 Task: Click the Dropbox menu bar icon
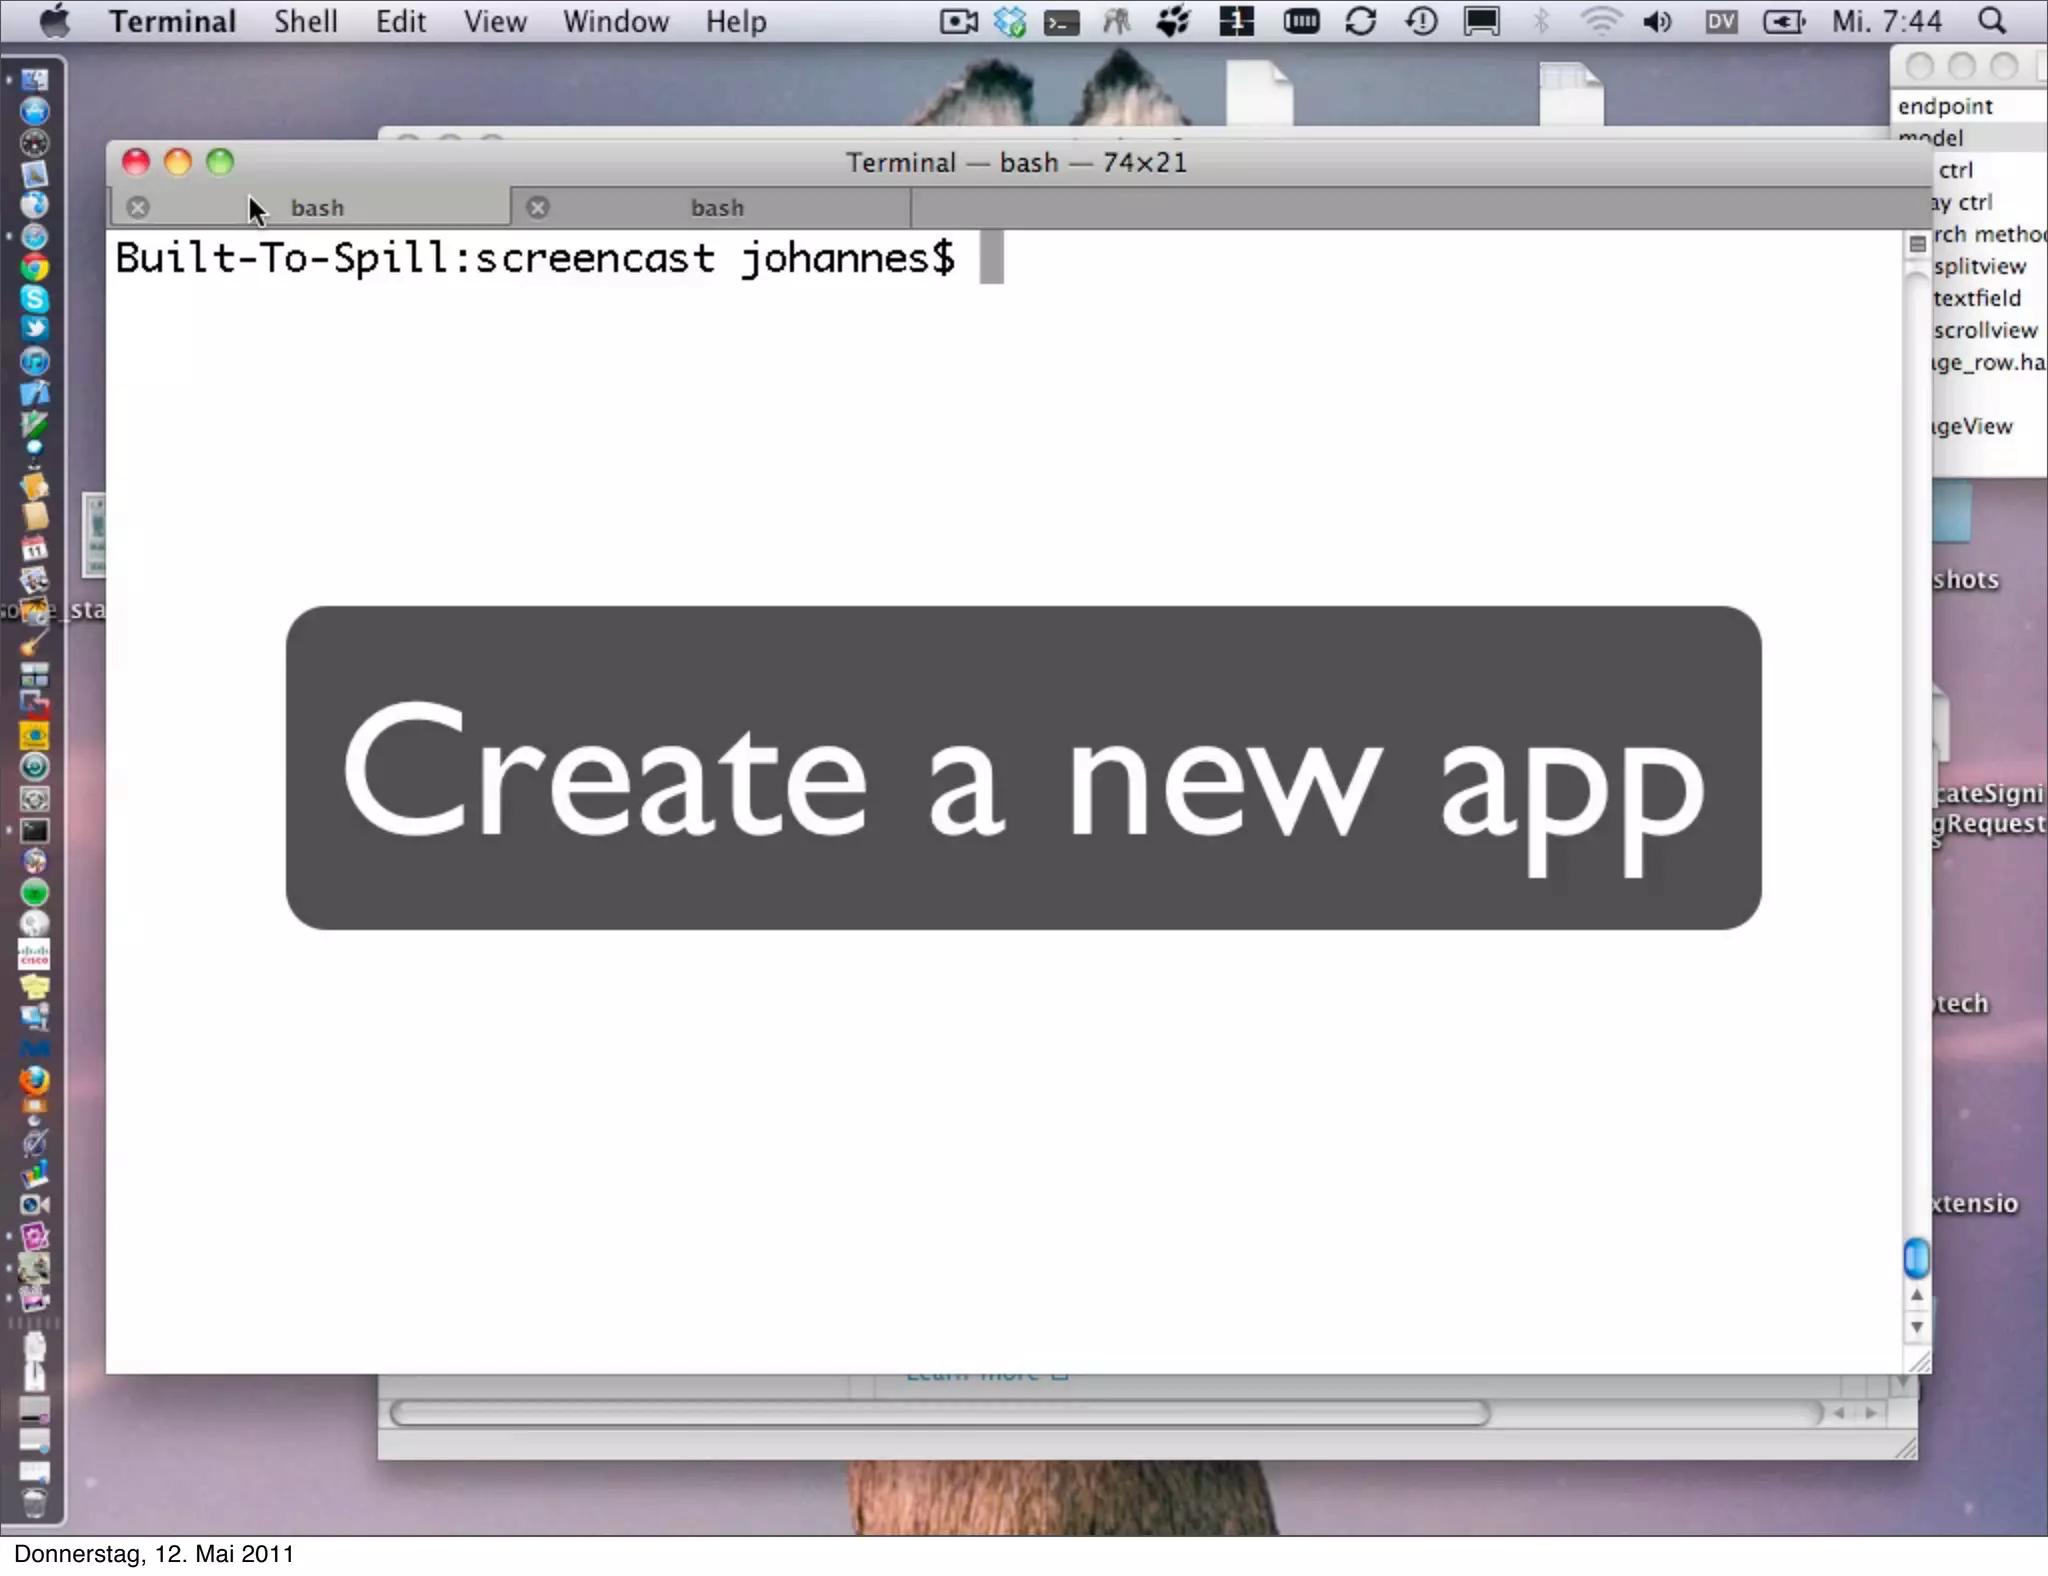point(1010,21)
